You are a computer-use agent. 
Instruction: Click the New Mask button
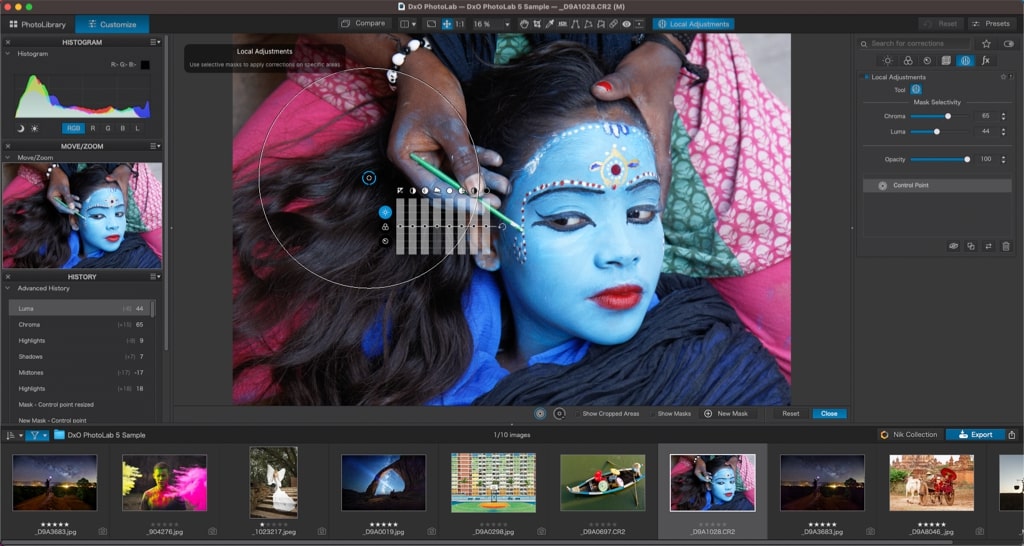726,413
